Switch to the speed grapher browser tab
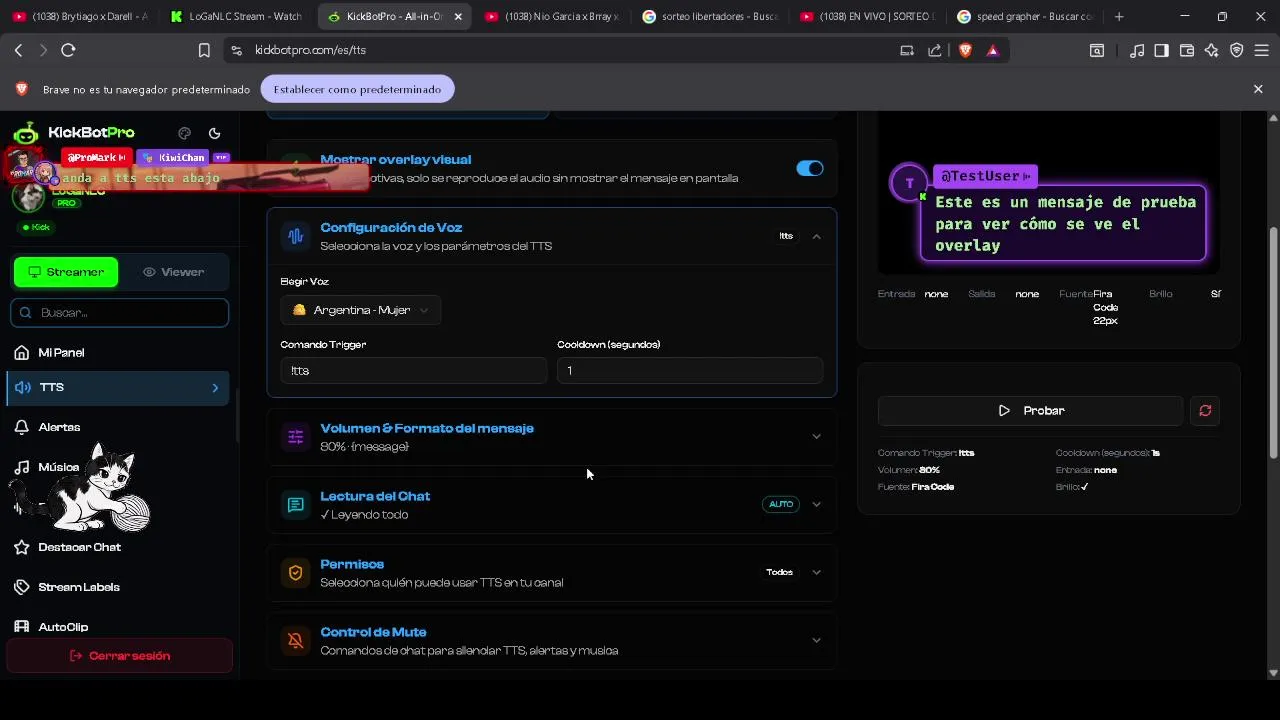Screen dimensions: 1280x720 (x=1025, y=16)
